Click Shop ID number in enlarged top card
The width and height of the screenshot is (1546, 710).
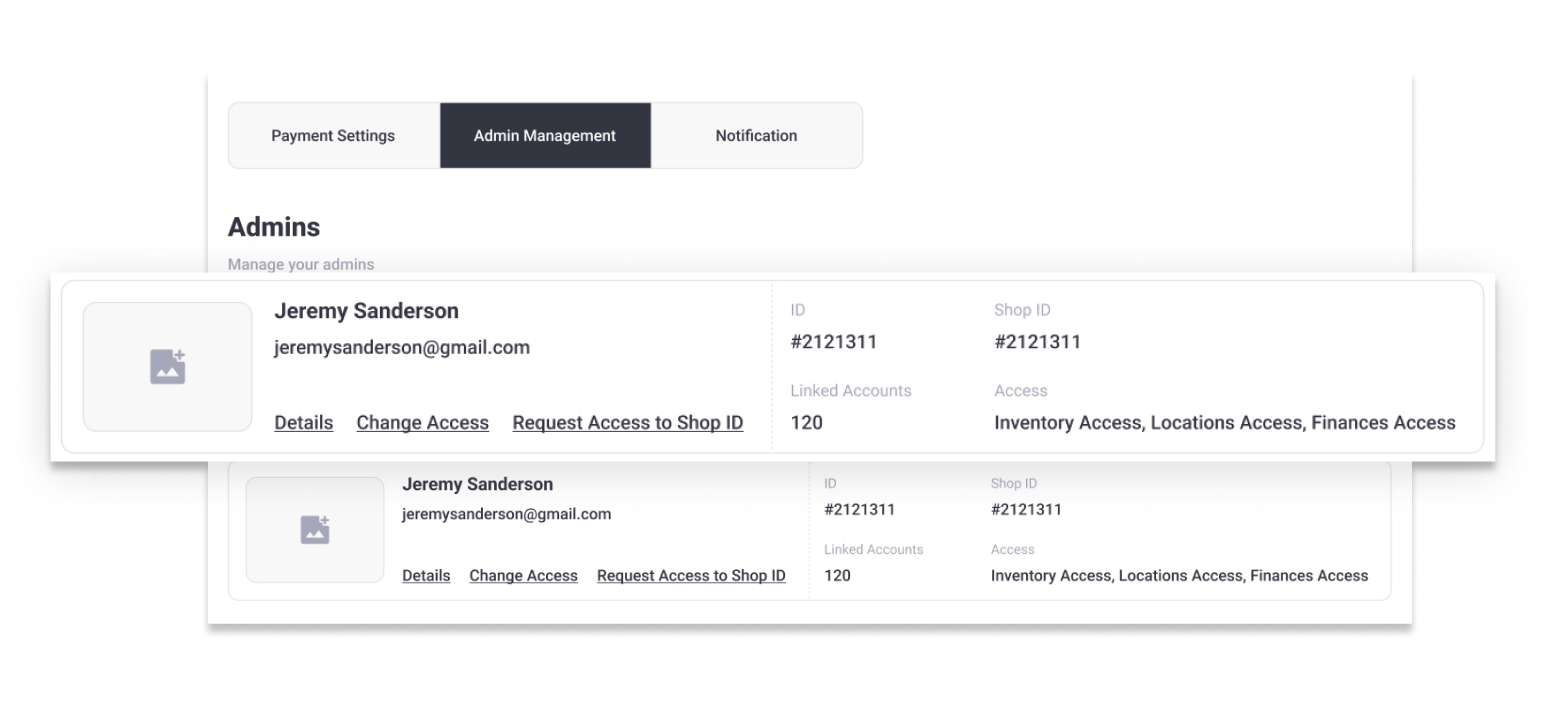pyautogui.click(x=1037, y=342)
